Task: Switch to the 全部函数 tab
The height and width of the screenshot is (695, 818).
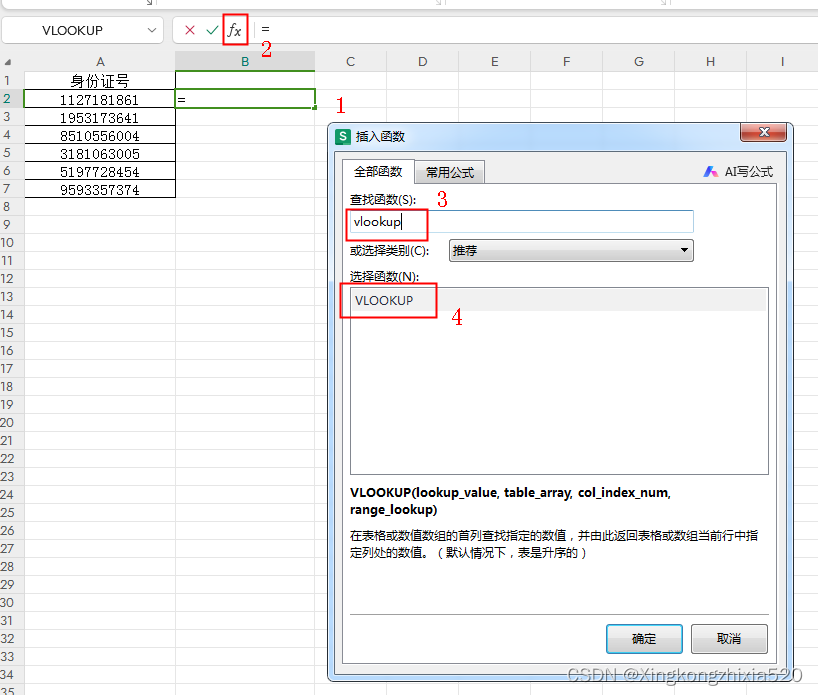Action: point(378,172)
